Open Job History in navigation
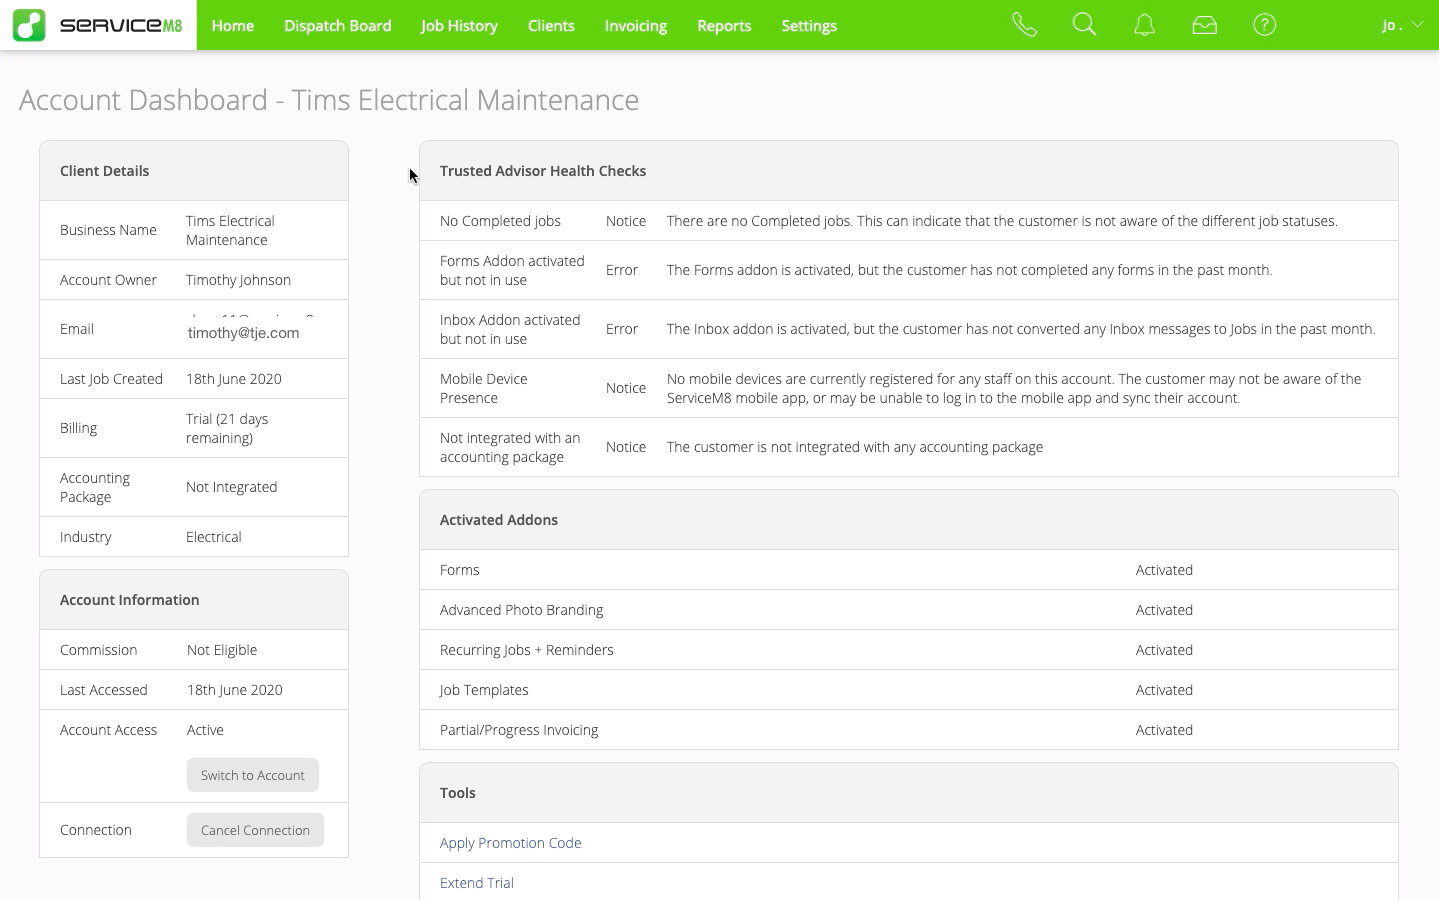This screenshot has width=1439, height=900. coord(459,26)
